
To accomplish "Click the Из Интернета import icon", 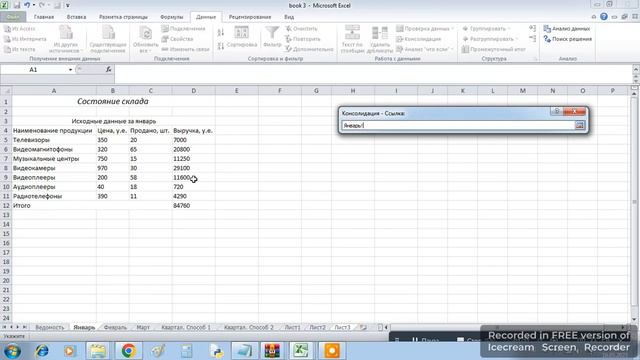I will [7, 39].
